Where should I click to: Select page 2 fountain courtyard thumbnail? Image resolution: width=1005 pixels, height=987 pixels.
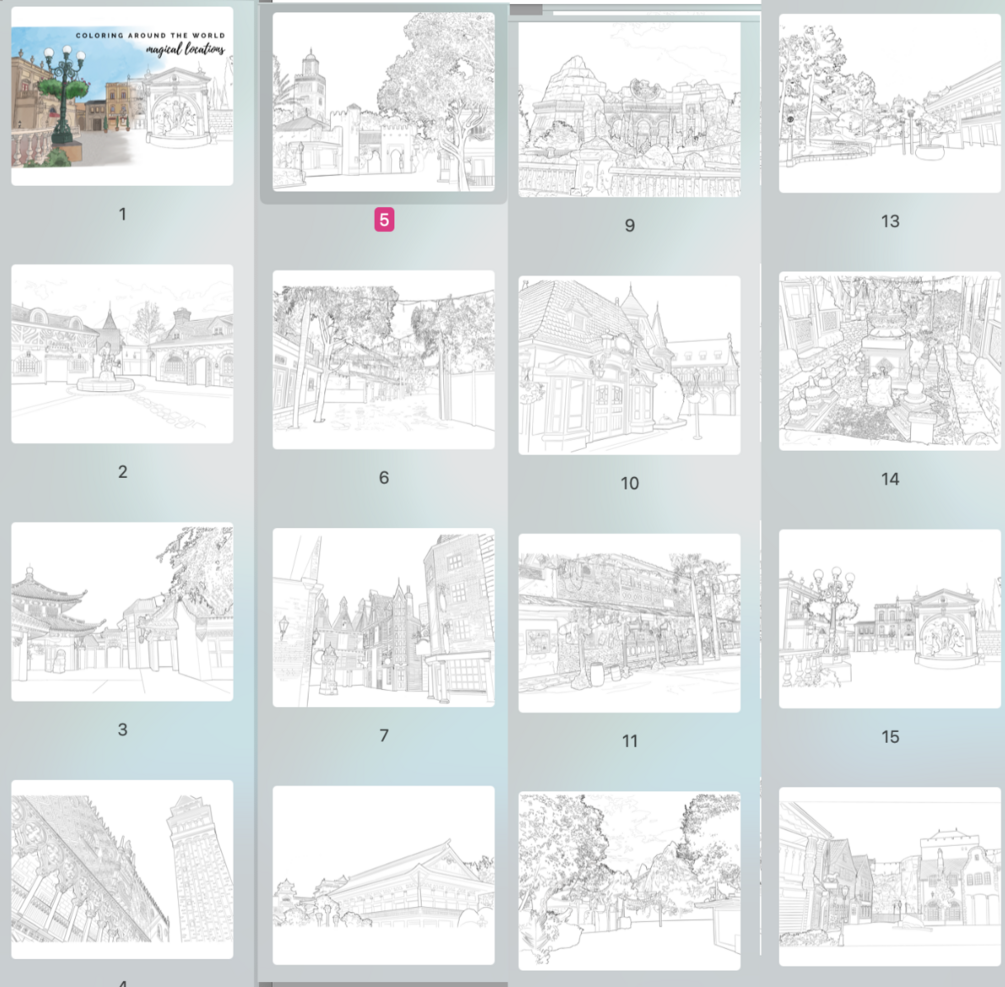122,354
